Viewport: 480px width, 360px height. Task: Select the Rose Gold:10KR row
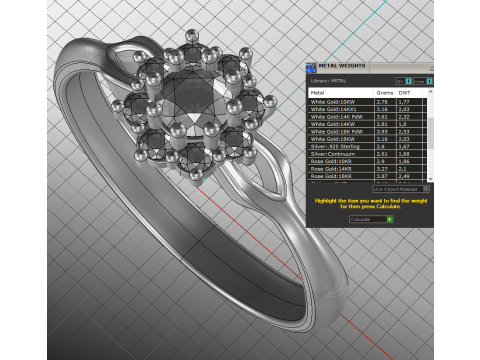[x=367, y=161]
